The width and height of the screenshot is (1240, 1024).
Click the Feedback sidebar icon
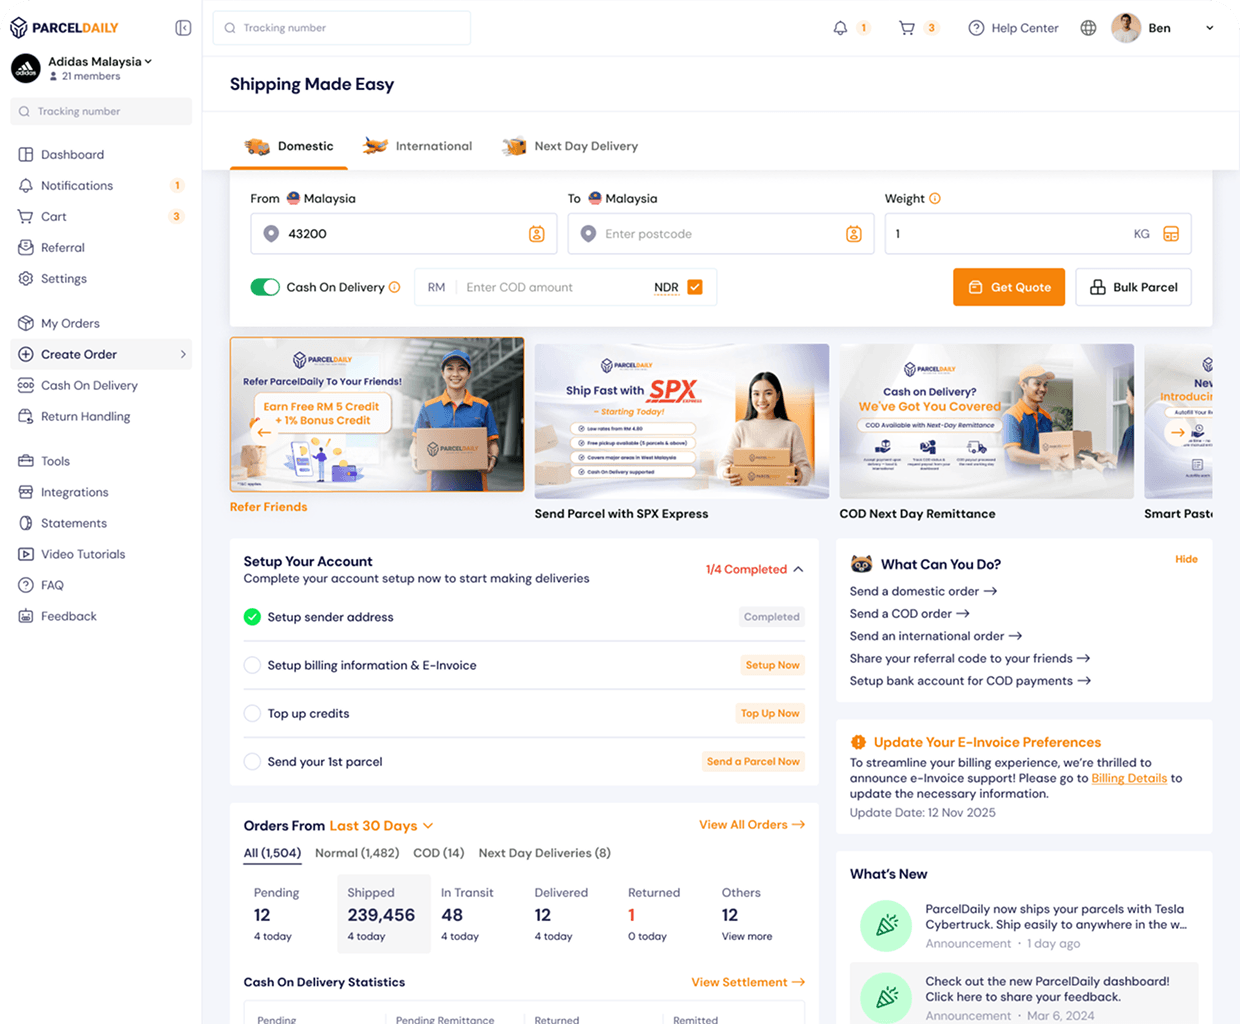(x=26, y=616)
